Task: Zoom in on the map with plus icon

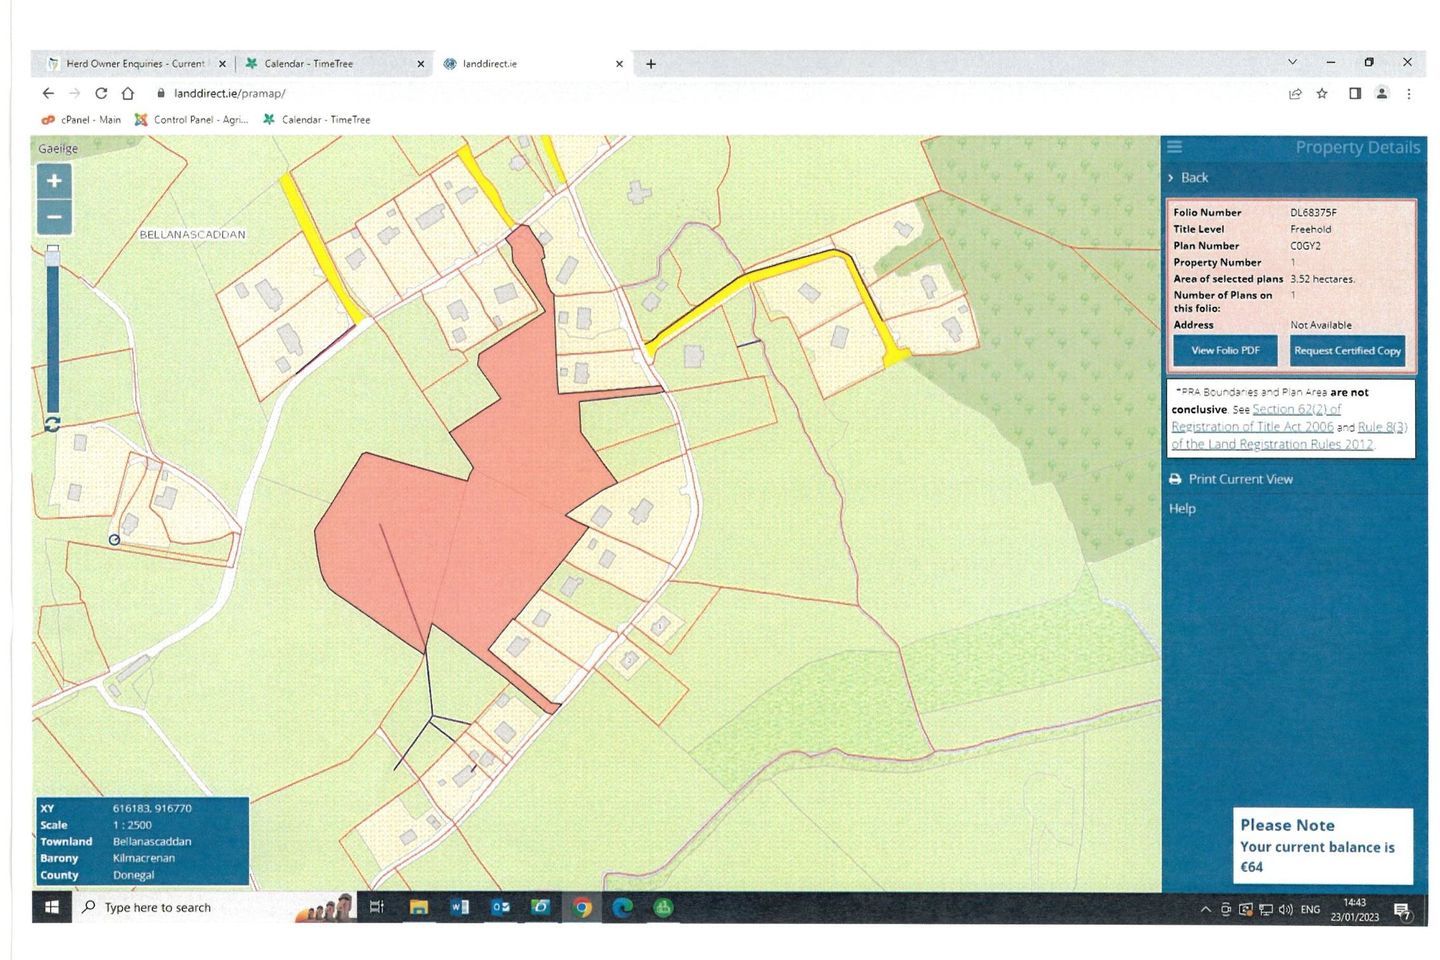Action: [53, 181]
